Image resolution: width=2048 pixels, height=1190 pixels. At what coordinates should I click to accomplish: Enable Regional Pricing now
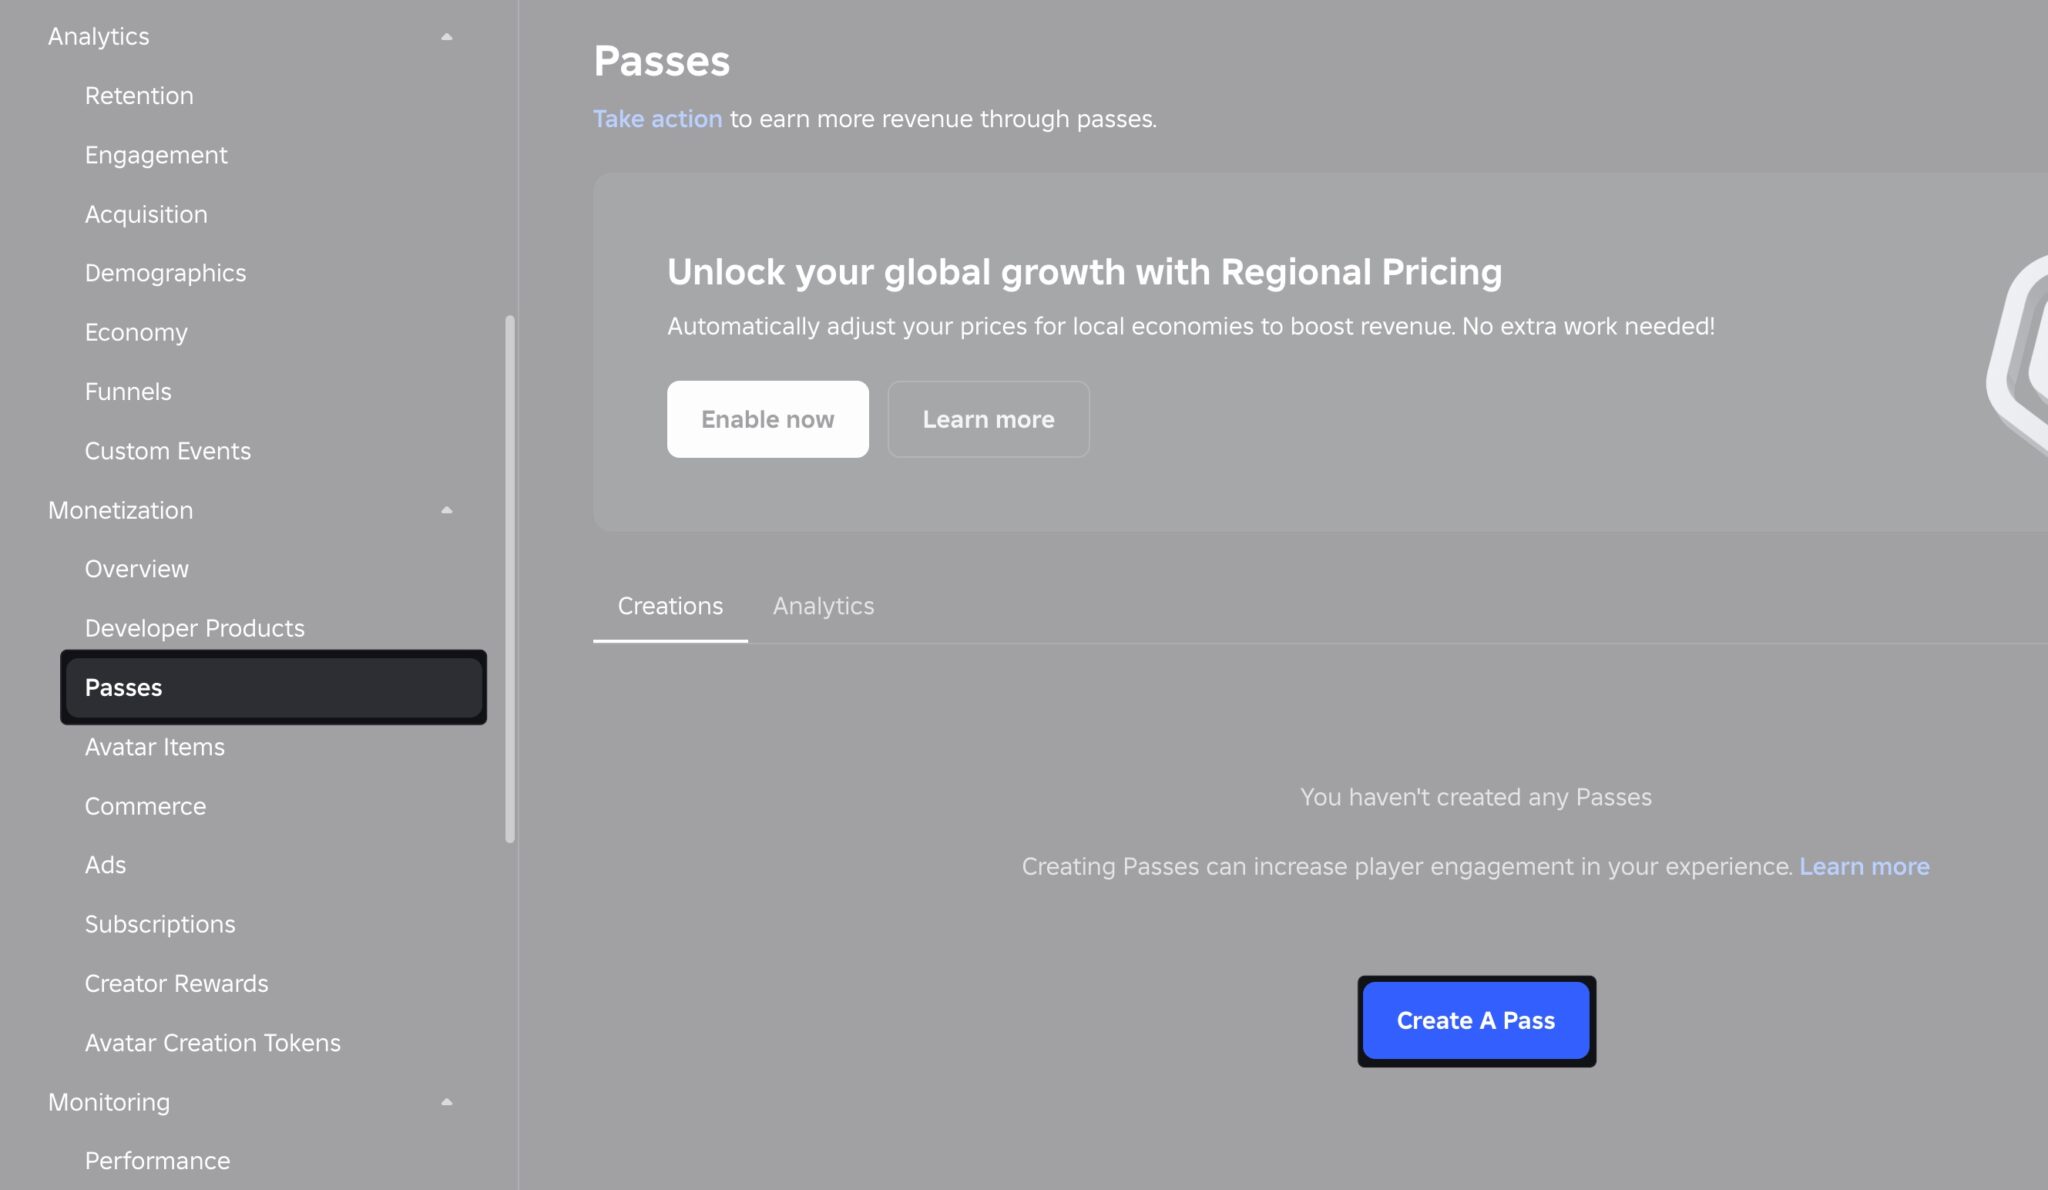(767, 419)
